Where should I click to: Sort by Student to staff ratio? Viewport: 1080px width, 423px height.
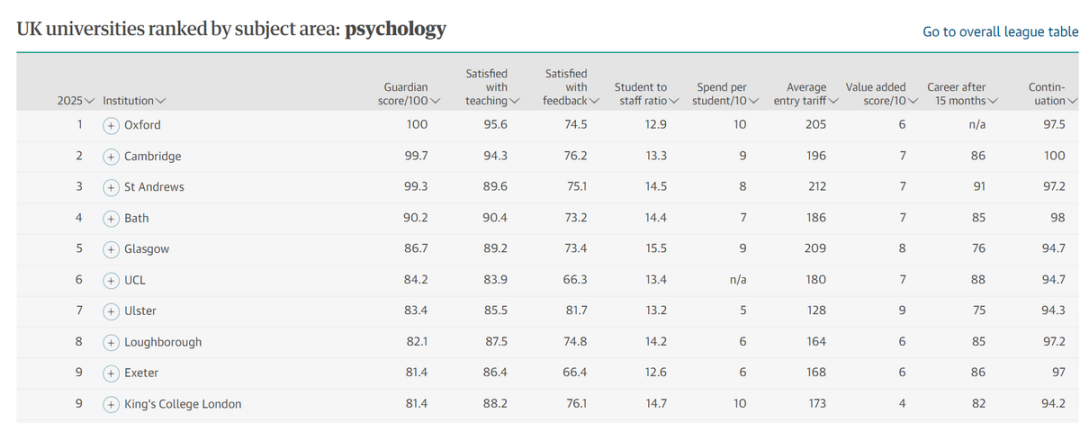pyautogui.click(x=646, y=94)
